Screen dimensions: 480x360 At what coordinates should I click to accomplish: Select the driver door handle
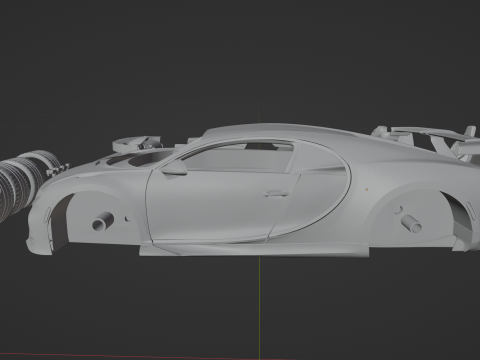(275, 193)
